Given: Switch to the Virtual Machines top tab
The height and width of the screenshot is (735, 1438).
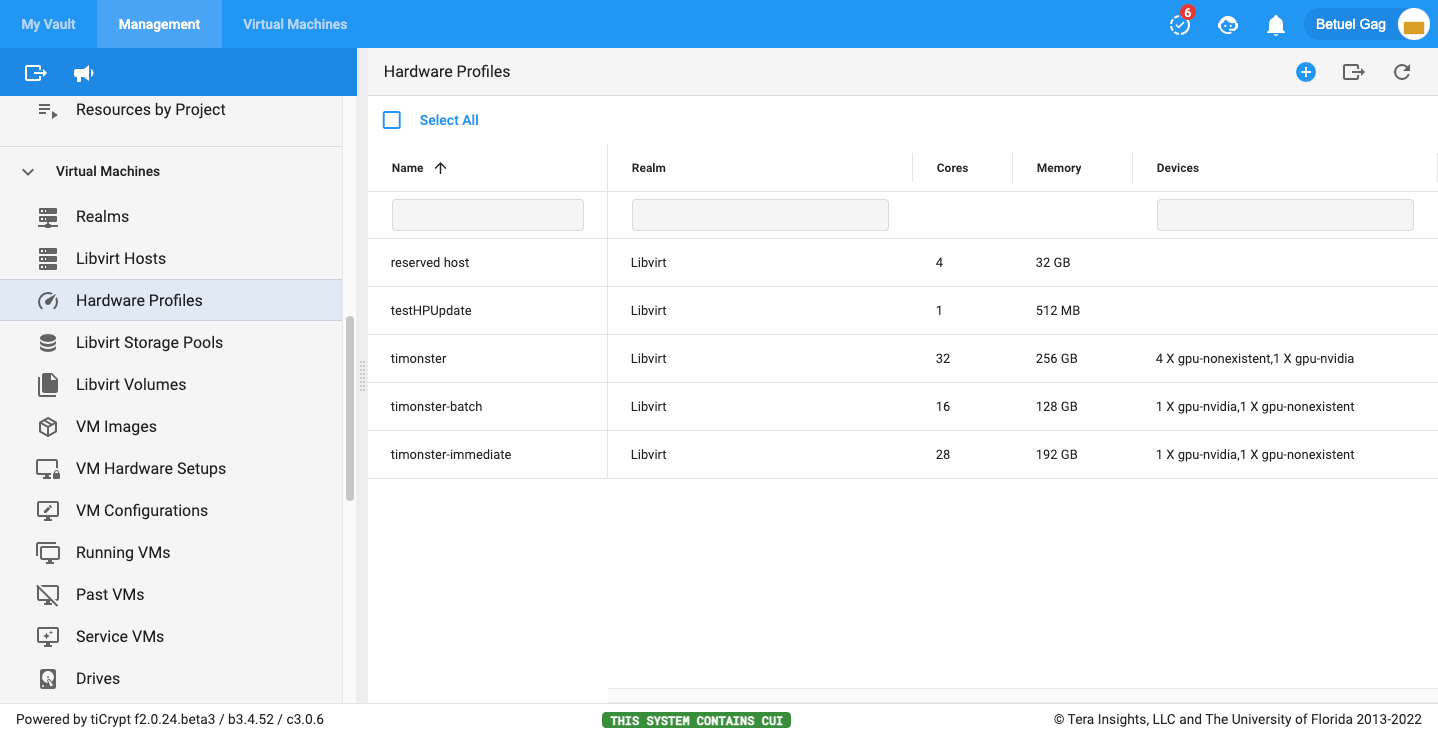Looking at the screenshot, I should pyautogui.click(x=295, y=24).
